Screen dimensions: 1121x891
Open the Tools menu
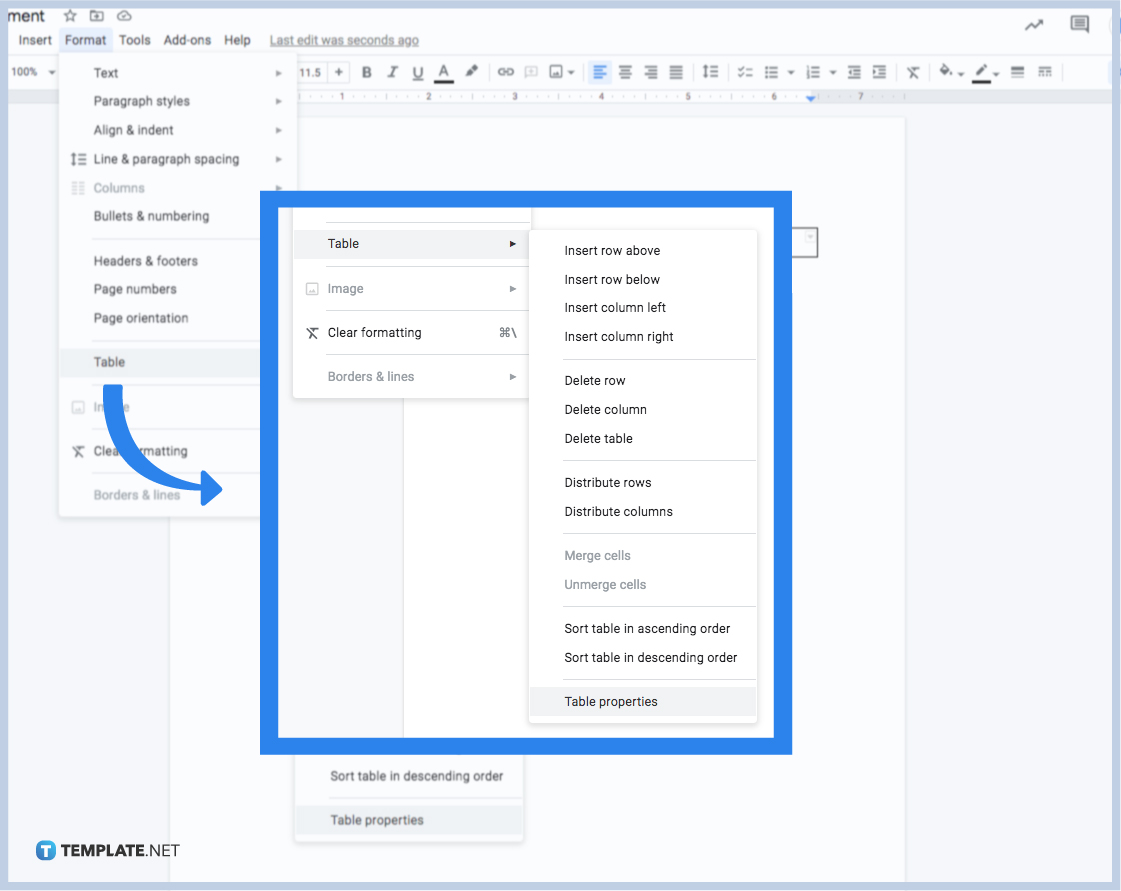(x=134, y=40)
